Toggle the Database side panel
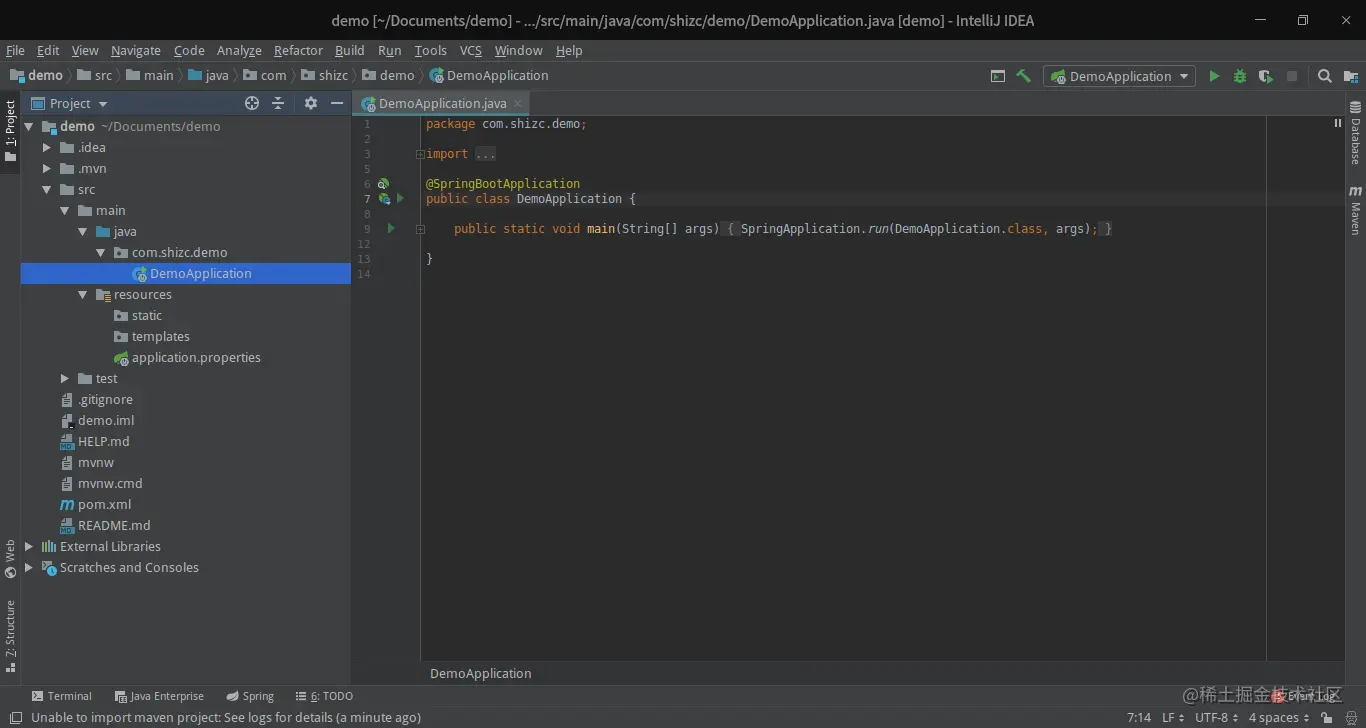This screenshot has width=1366, height=728. point(1356,132)
